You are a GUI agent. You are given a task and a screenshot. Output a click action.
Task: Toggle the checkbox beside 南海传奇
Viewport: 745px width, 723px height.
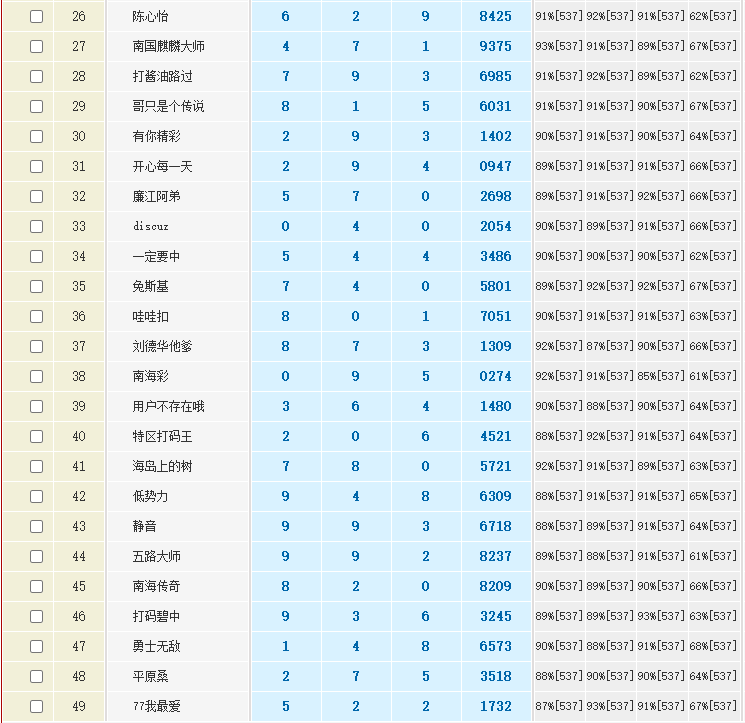tap(36, 586)
